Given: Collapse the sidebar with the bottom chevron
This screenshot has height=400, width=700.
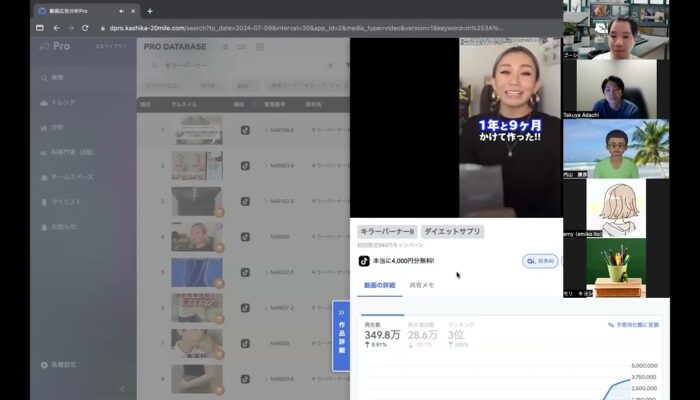Looking at the screenshot, I should coord(124,389).
